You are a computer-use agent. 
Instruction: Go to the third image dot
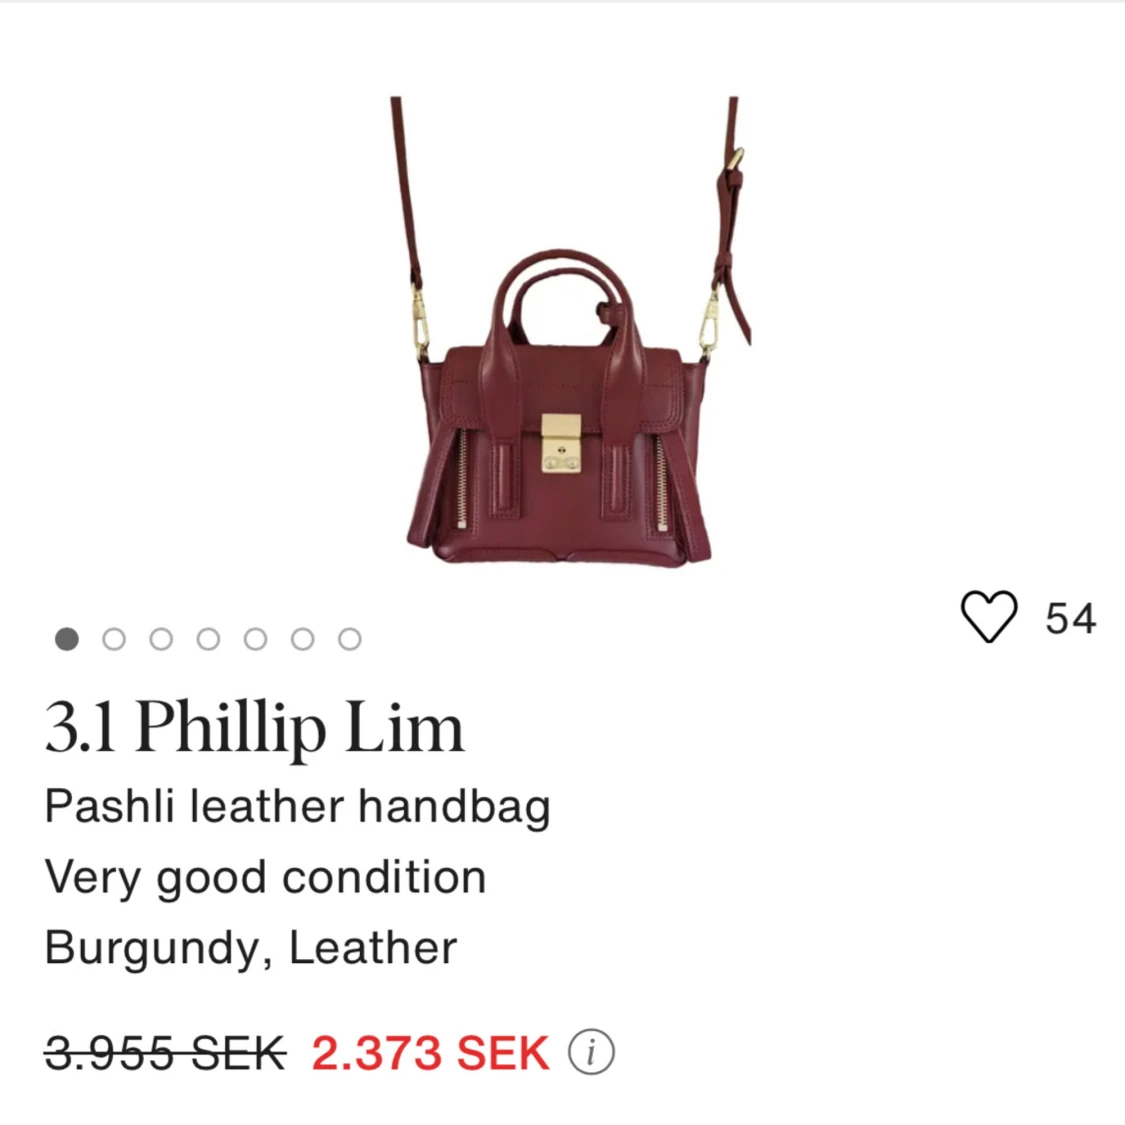point(161,639)
